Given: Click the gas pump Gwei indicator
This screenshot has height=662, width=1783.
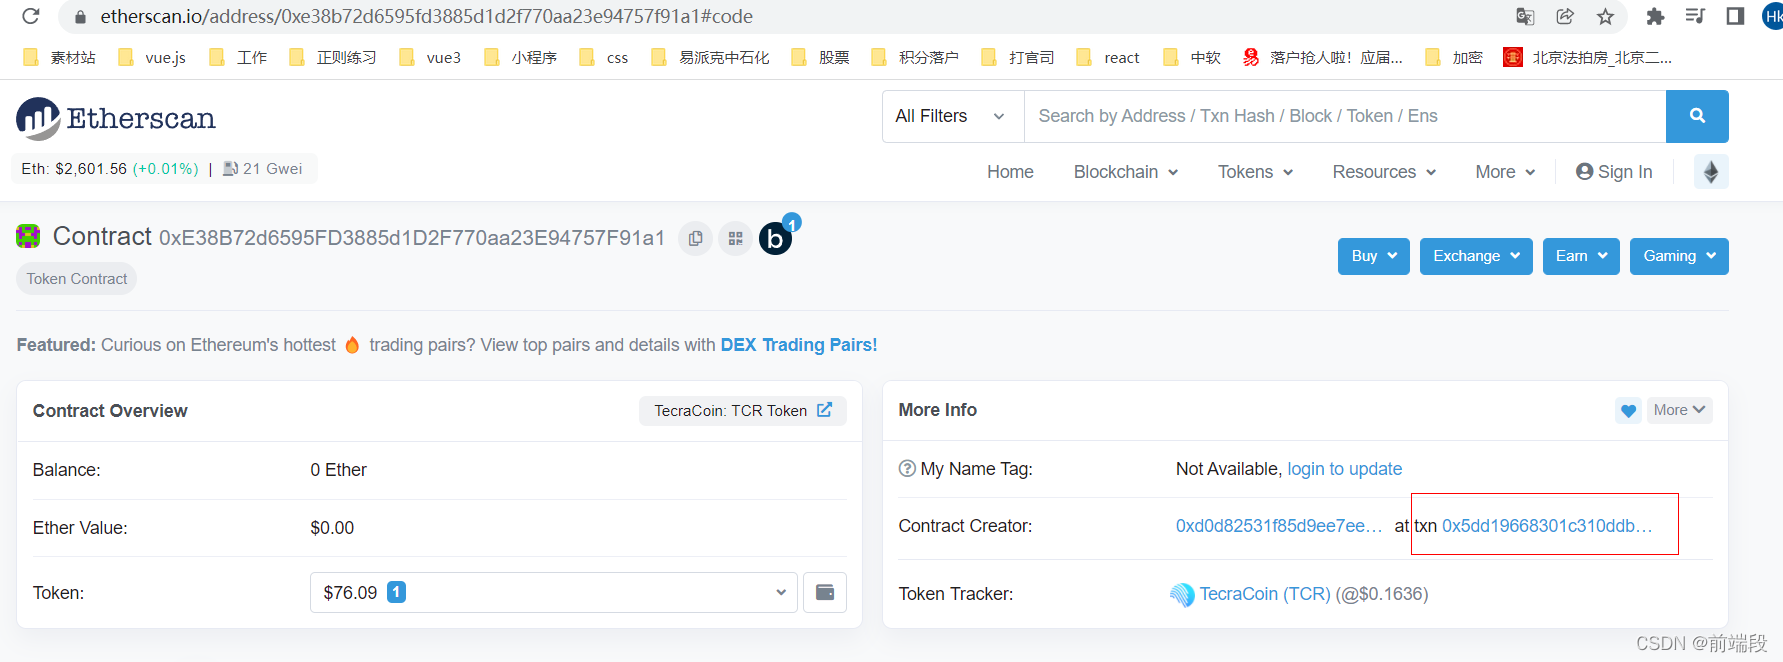Looking at the screenshot, I should [x=263, y=168].
